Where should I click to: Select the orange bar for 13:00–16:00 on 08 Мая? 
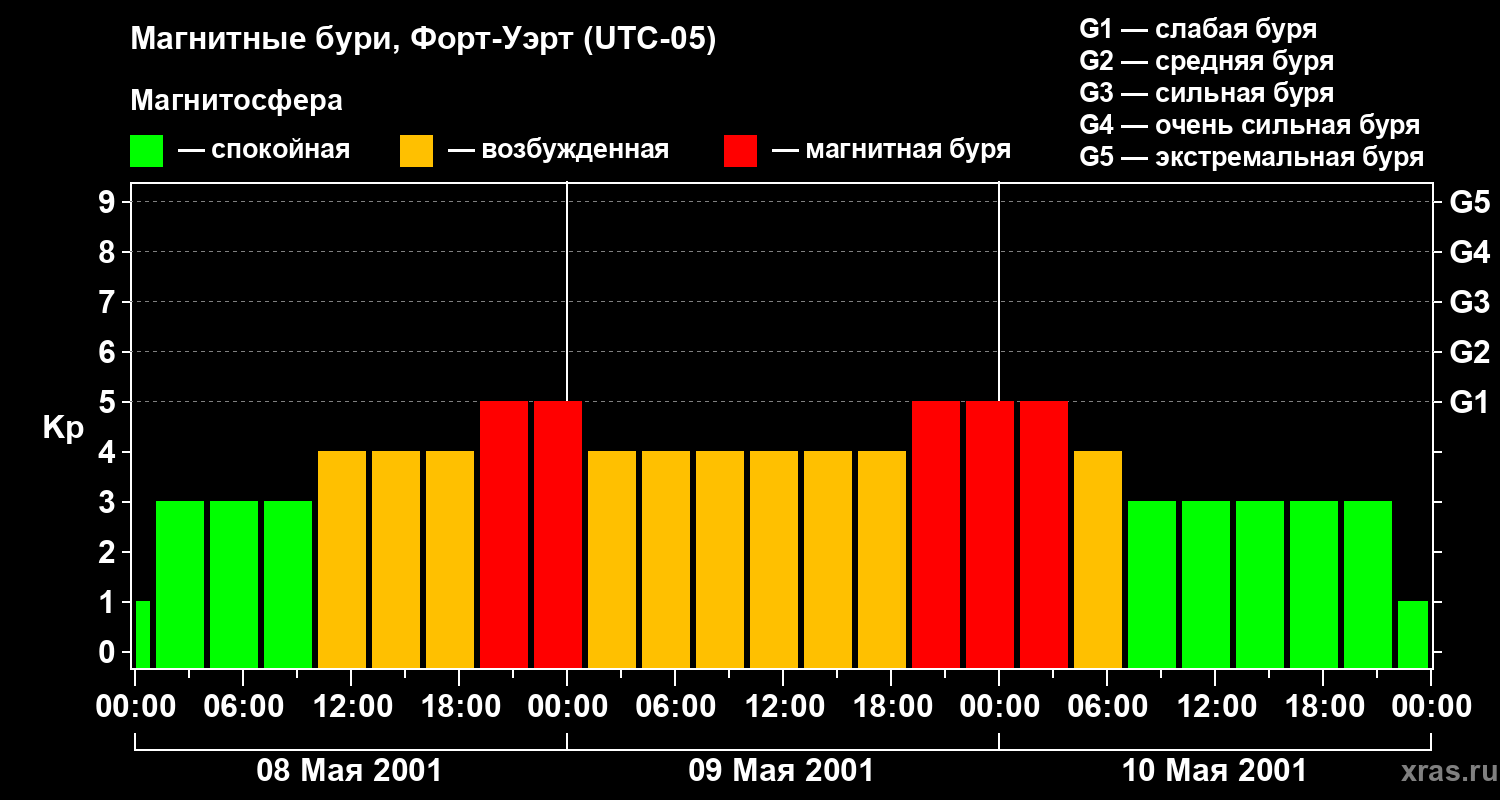(x=396, y=560)
